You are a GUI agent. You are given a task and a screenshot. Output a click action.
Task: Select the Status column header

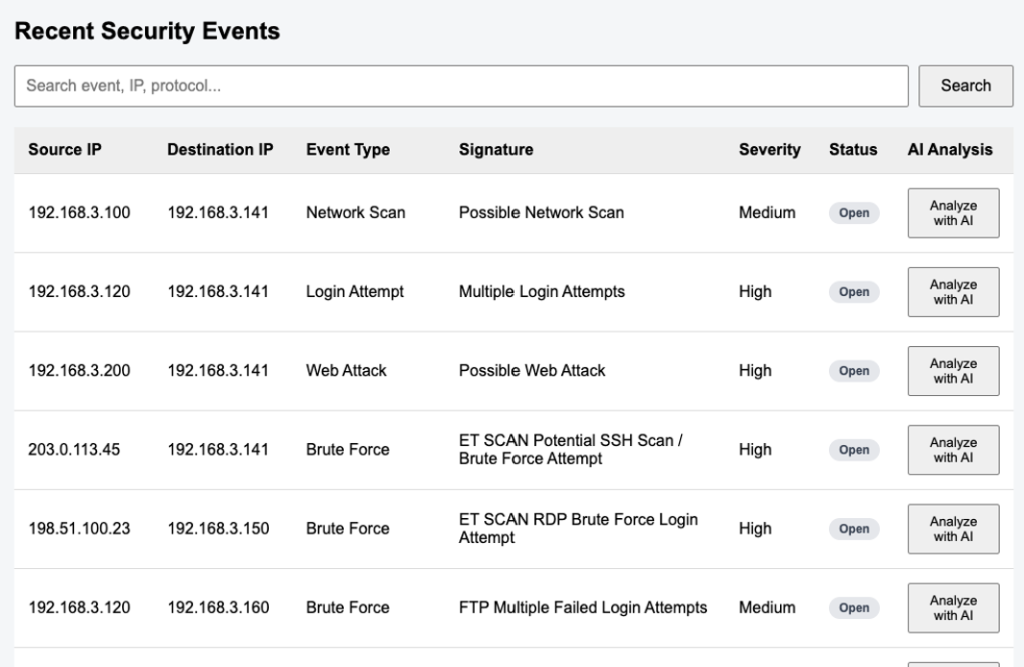(x=853, y=150)
